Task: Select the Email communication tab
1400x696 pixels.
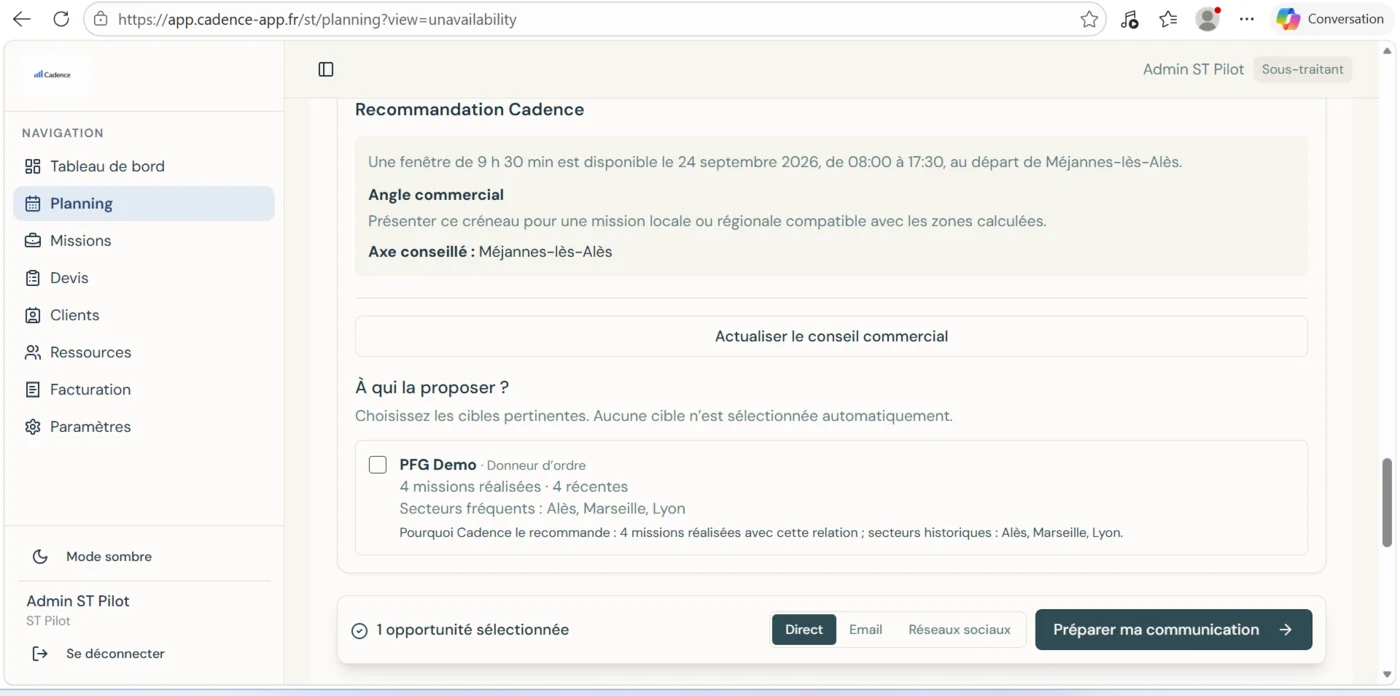Action: [x=866, y=630]
